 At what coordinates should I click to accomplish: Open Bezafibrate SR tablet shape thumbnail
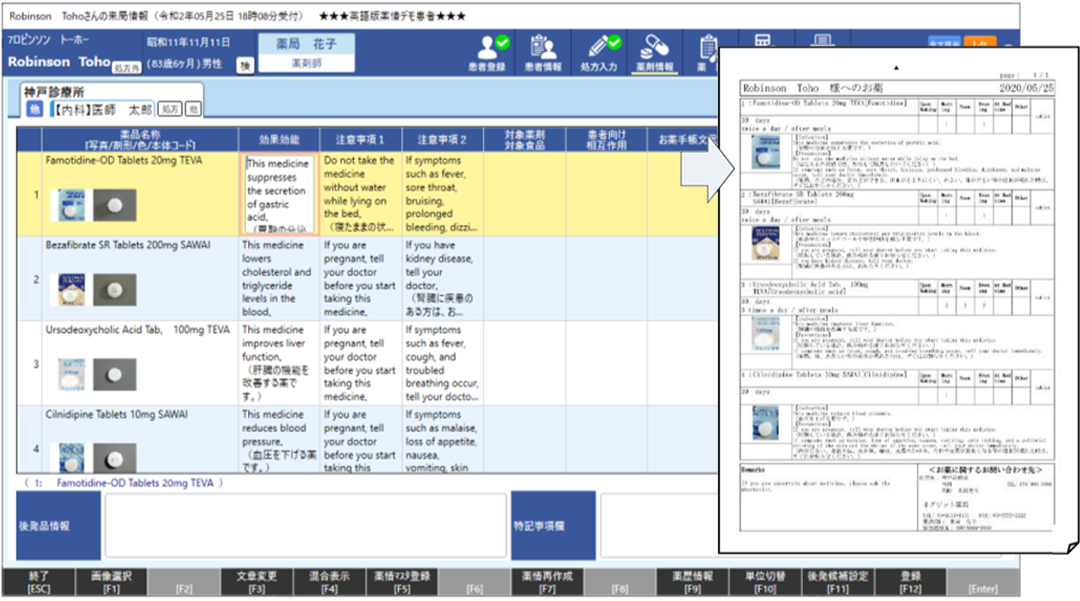(114, 290)
